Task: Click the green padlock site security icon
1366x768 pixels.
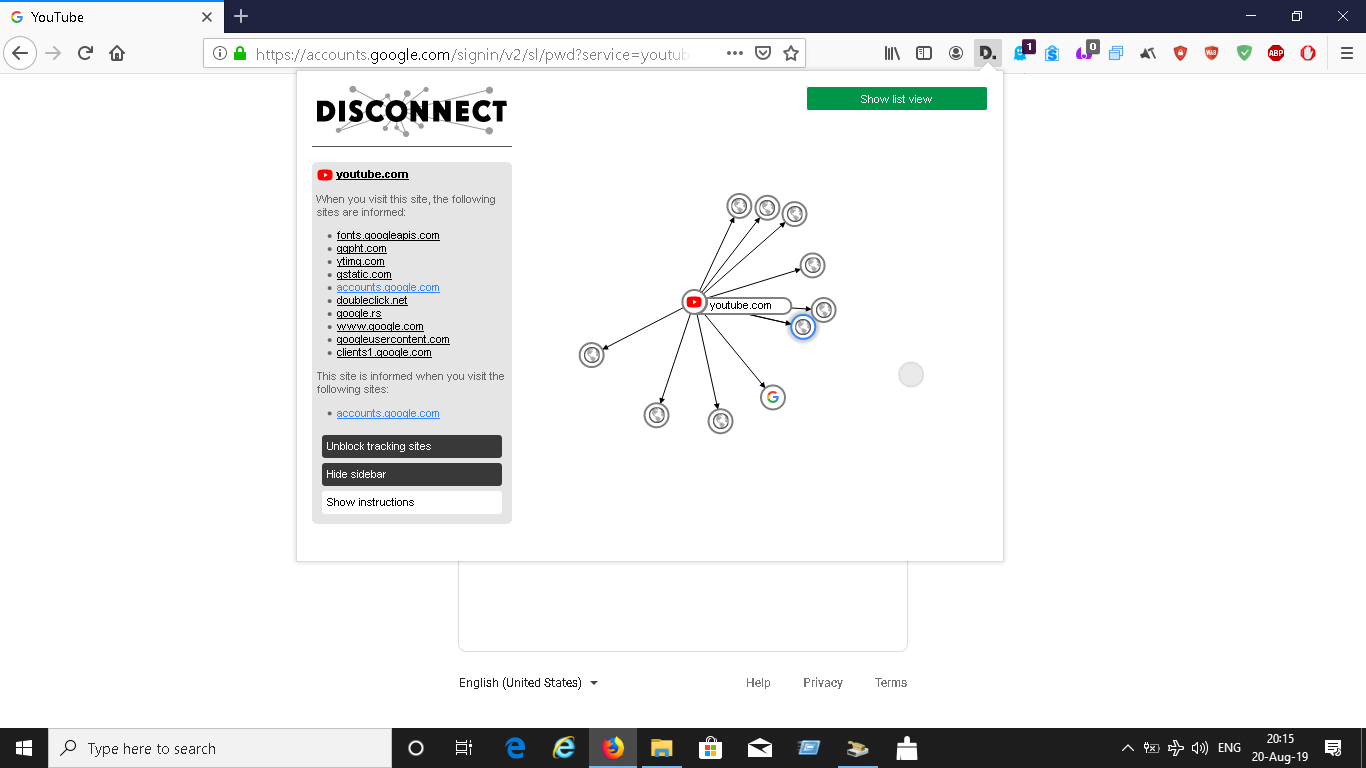Action: [x=239, y=53]
